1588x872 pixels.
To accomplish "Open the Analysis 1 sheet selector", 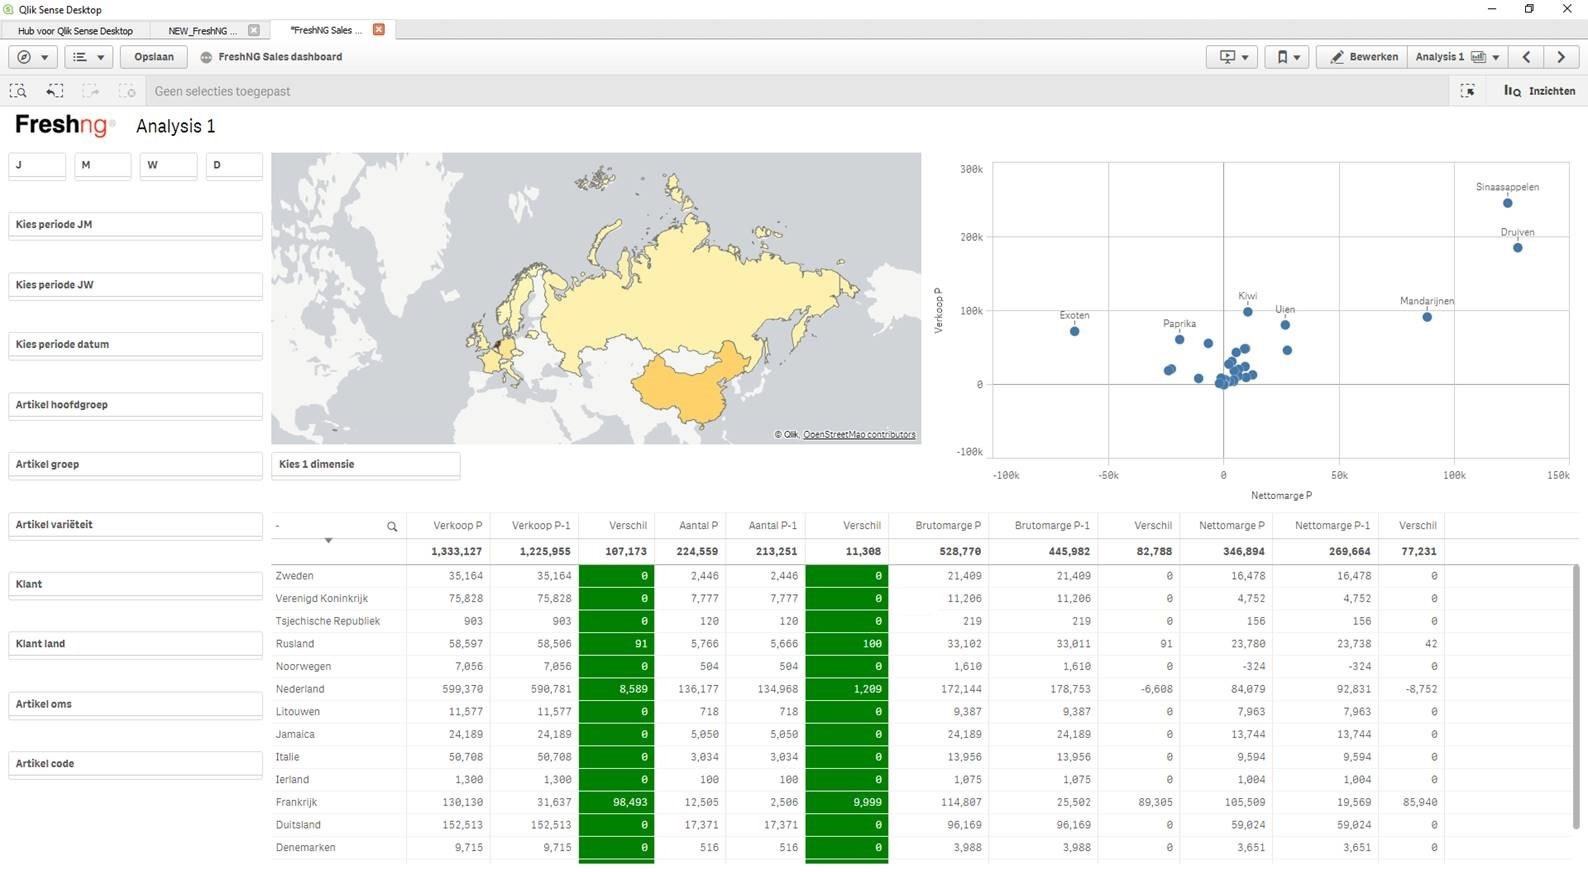I will (x=1457, y=57).
